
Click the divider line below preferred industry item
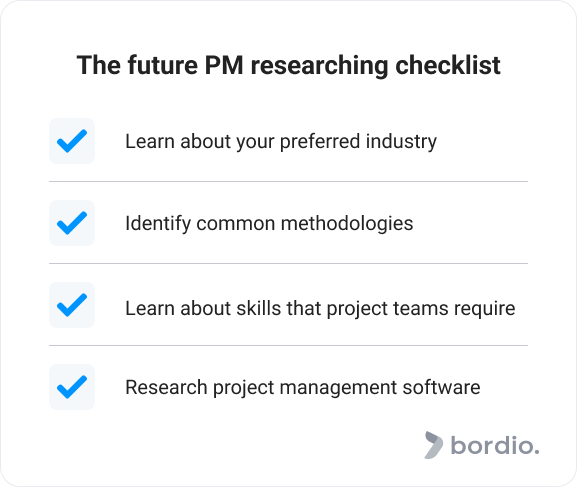pyautogui.click(x=288, y=181)
